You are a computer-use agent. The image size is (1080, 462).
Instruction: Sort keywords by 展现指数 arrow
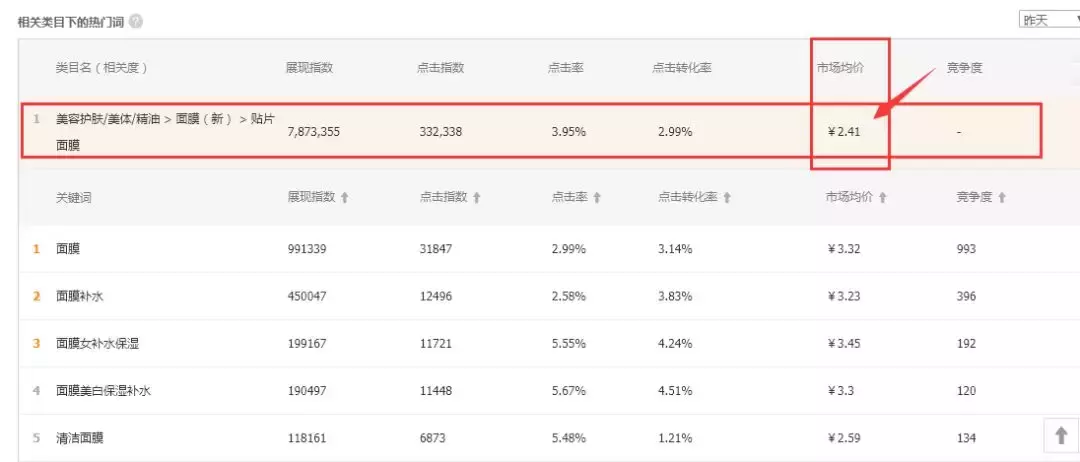point(345,198)
